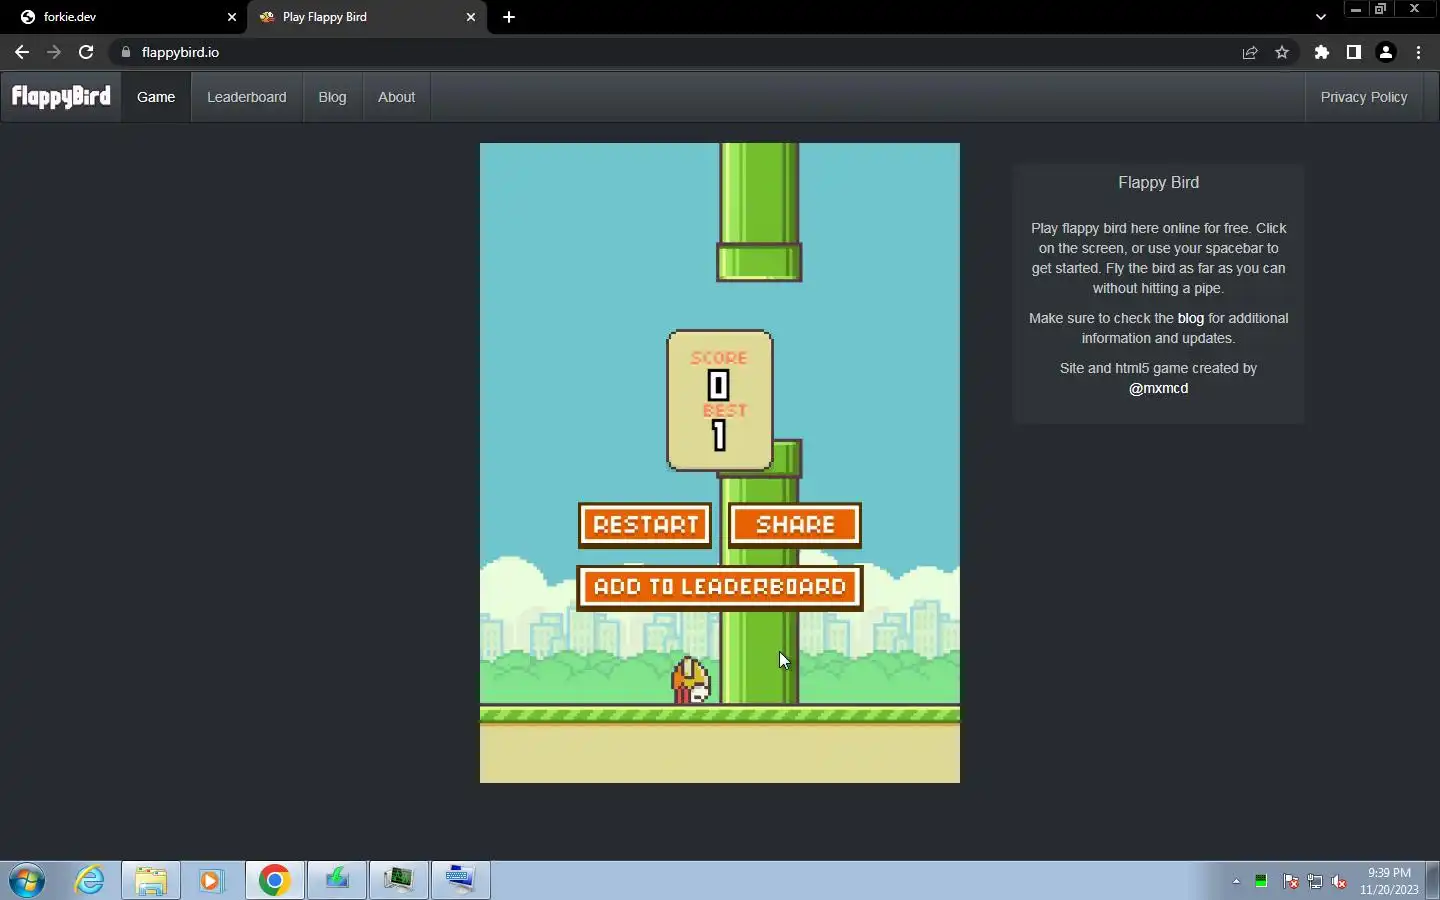Screen dimensions: 1440x900
Task: Reload the flappybird.io page
Action: (86, 52)
